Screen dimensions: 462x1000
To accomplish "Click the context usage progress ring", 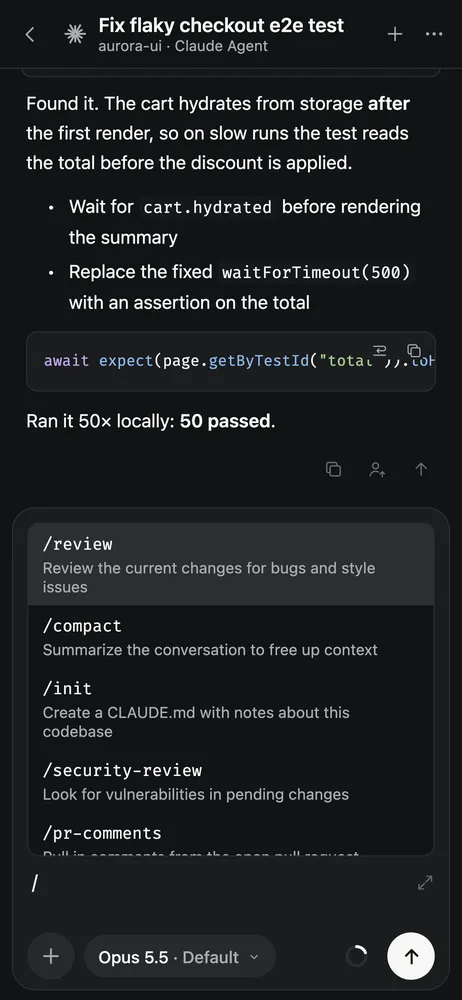I will click(357, 957).
